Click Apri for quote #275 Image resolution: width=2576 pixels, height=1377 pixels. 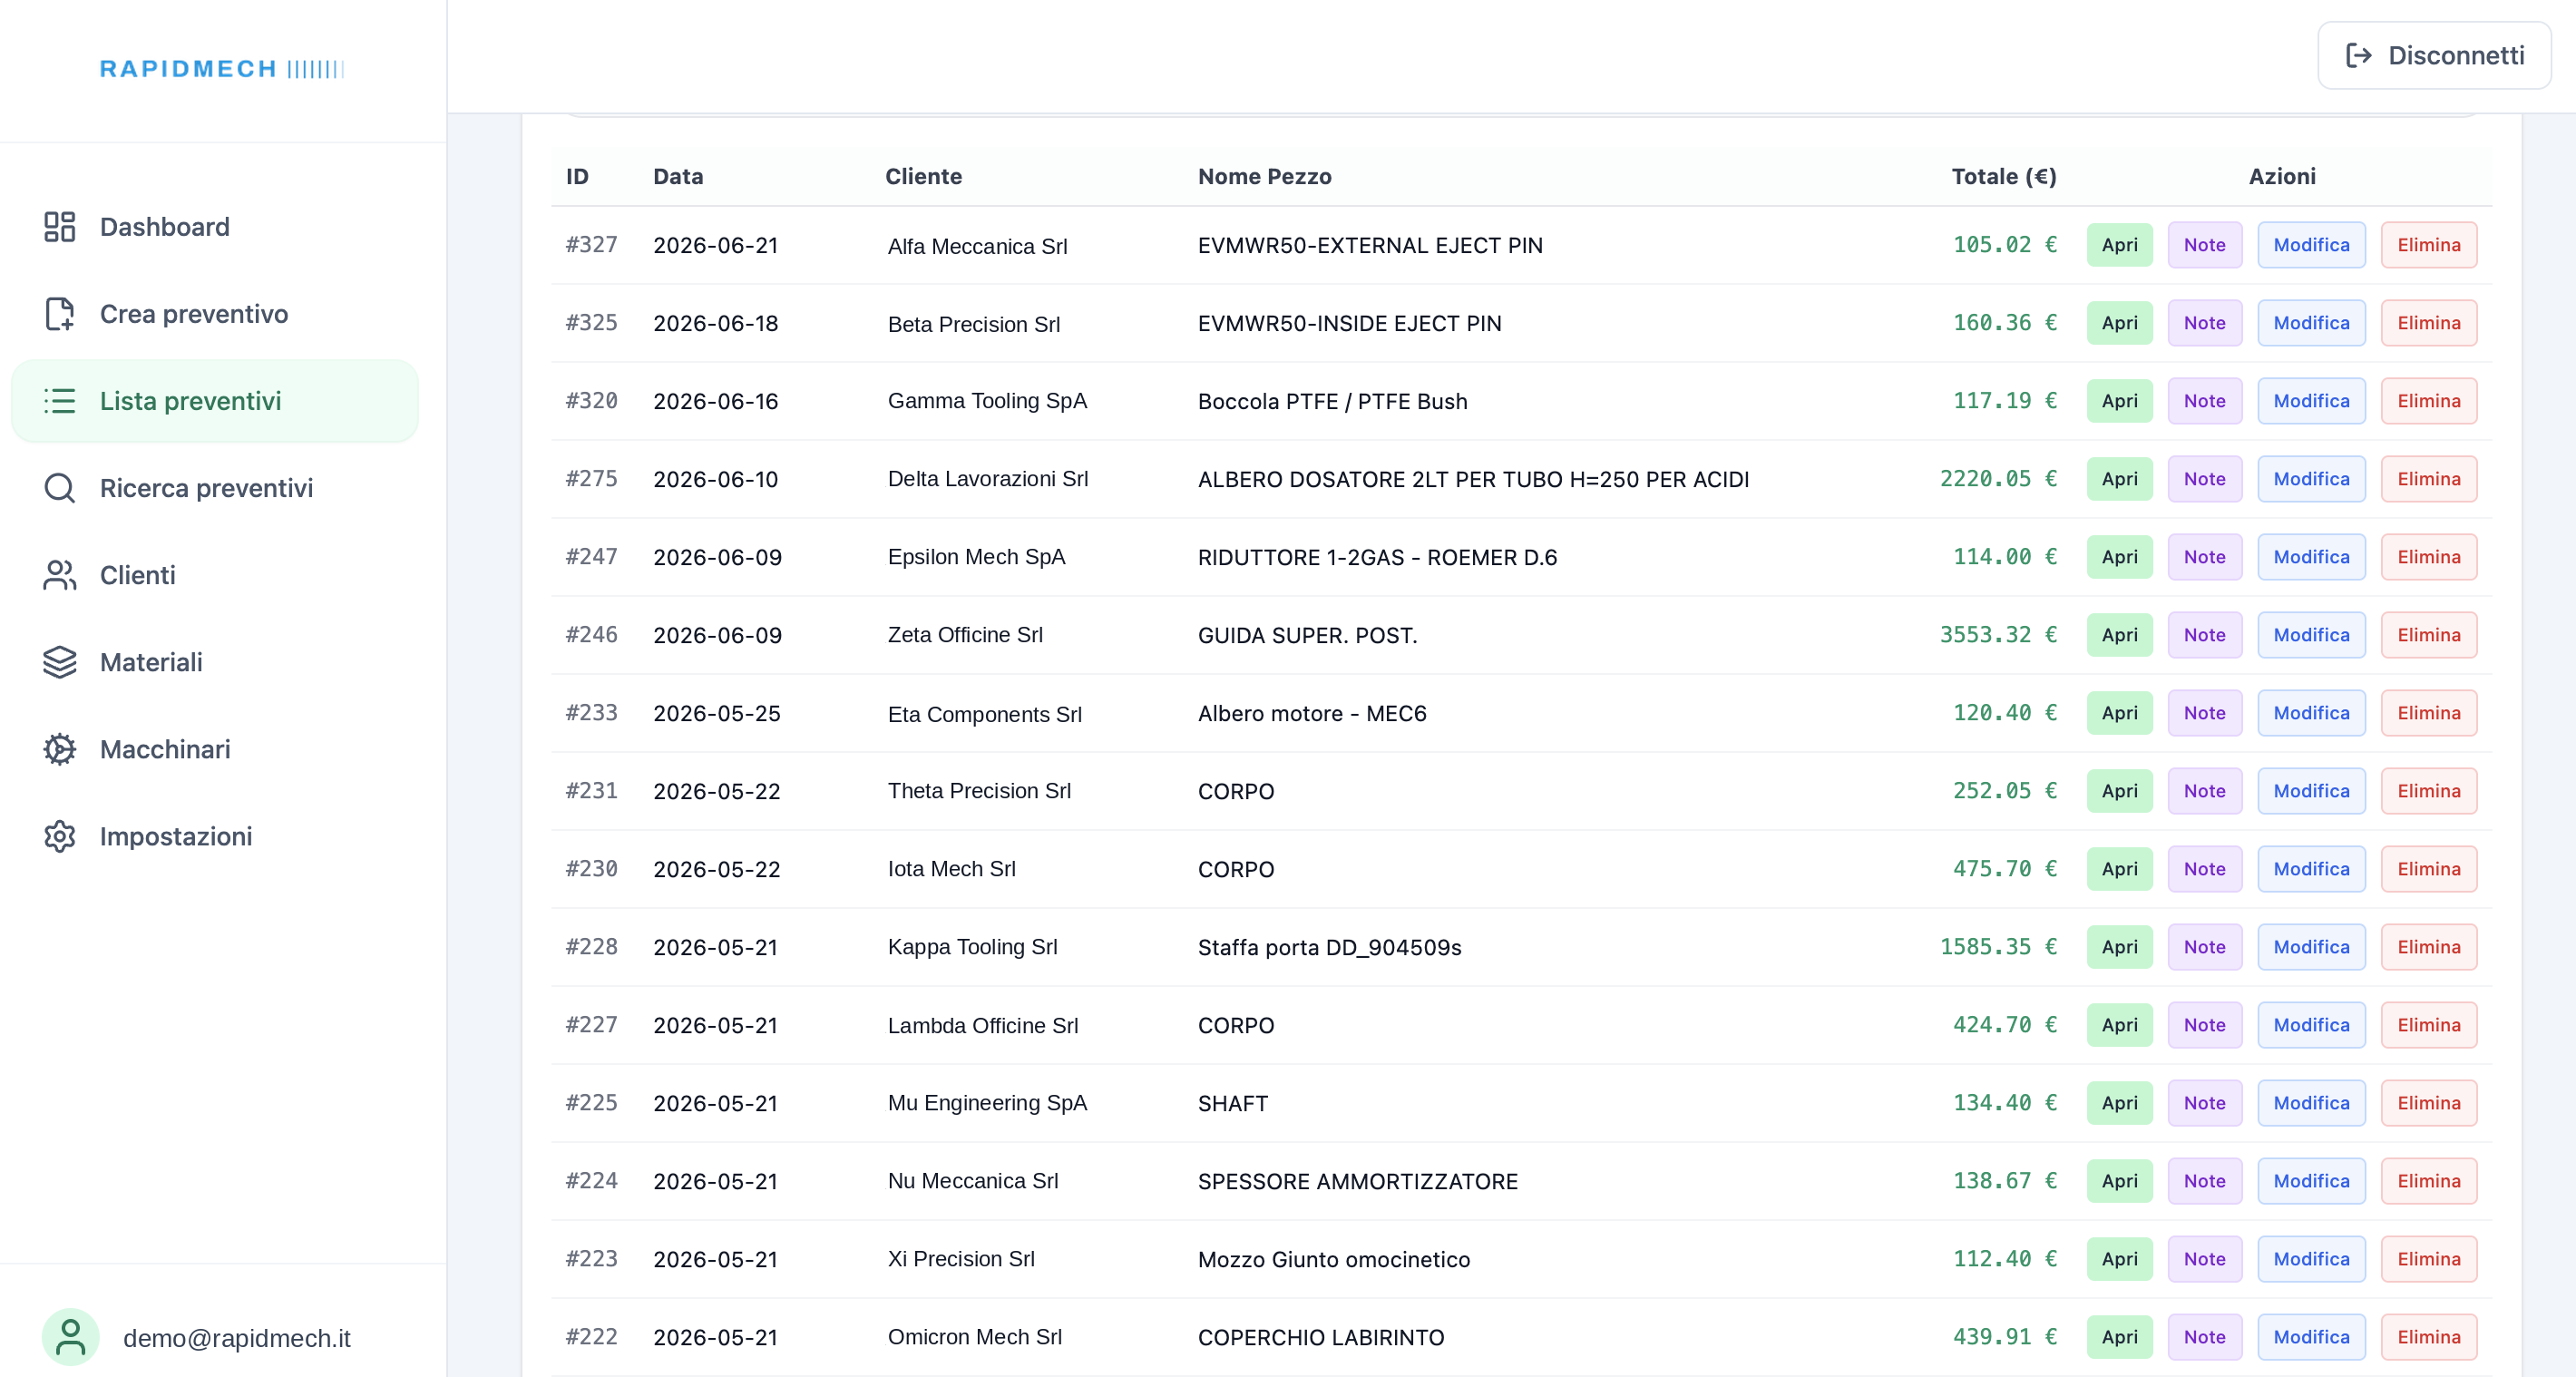click(x=2119, y=479)
